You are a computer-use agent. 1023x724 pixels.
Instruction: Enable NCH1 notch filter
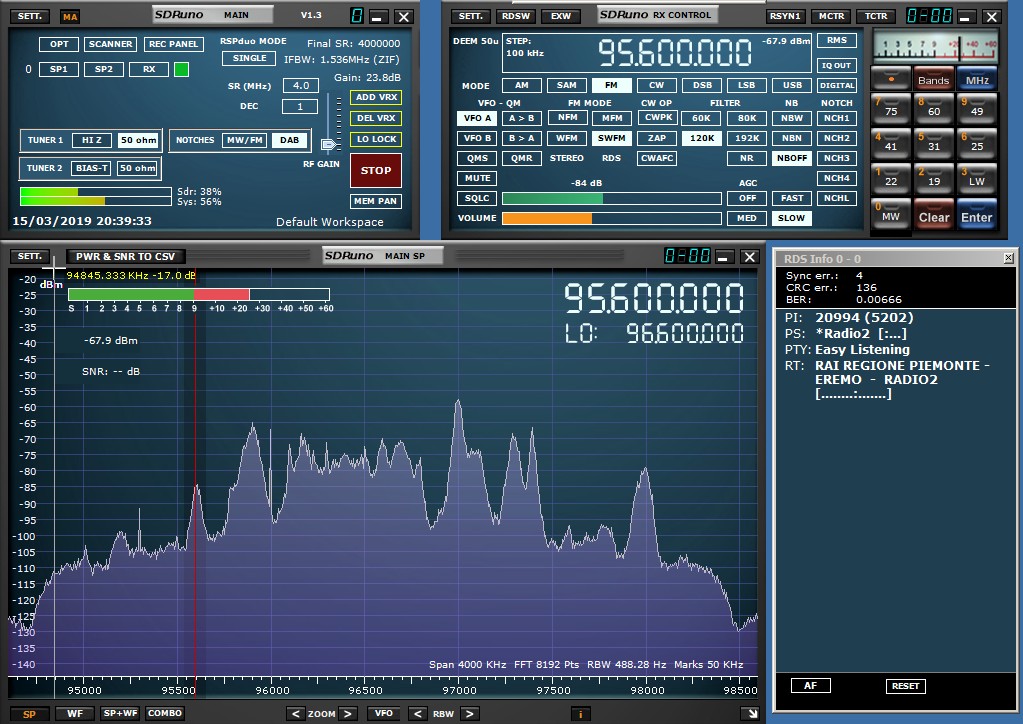tap(836, 118)
